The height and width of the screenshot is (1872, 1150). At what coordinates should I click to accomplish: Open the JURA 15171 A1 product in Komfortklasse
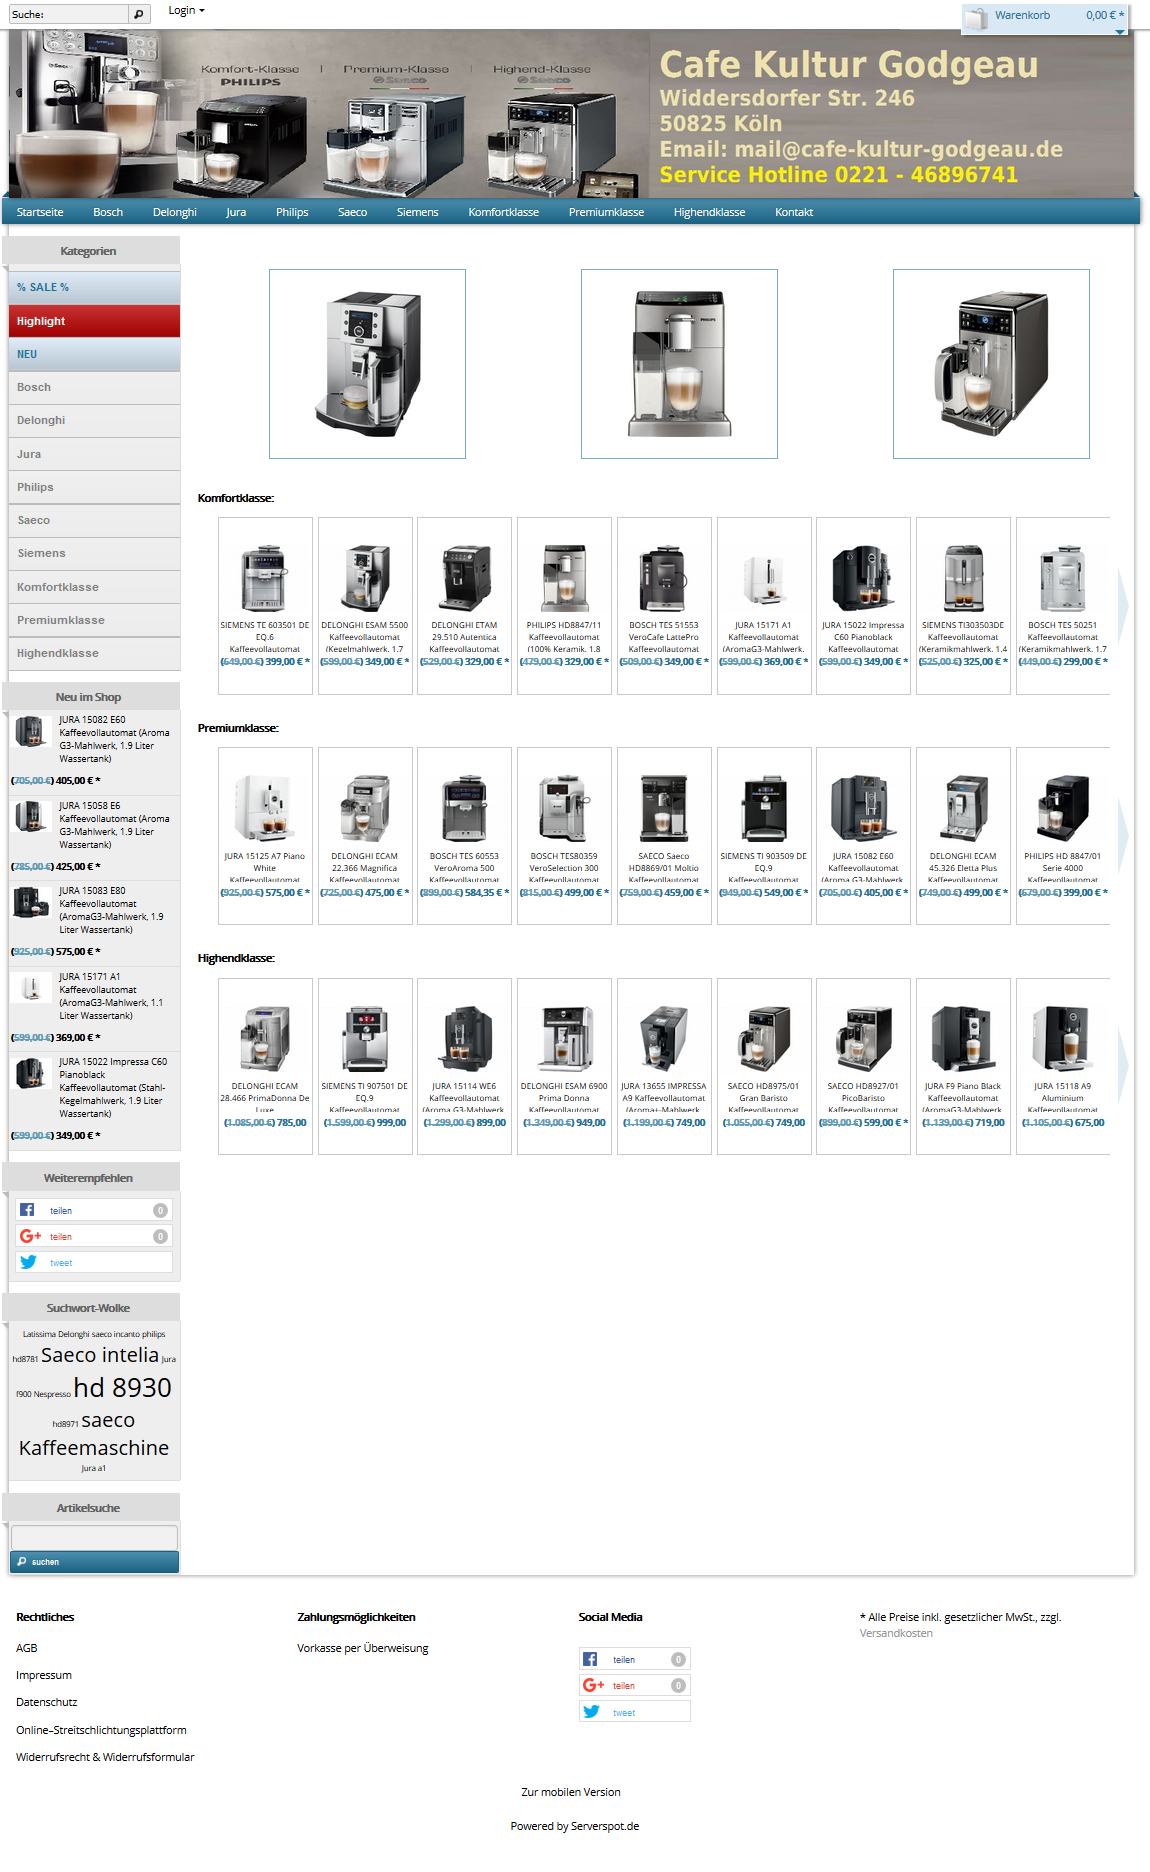(764, 606)
